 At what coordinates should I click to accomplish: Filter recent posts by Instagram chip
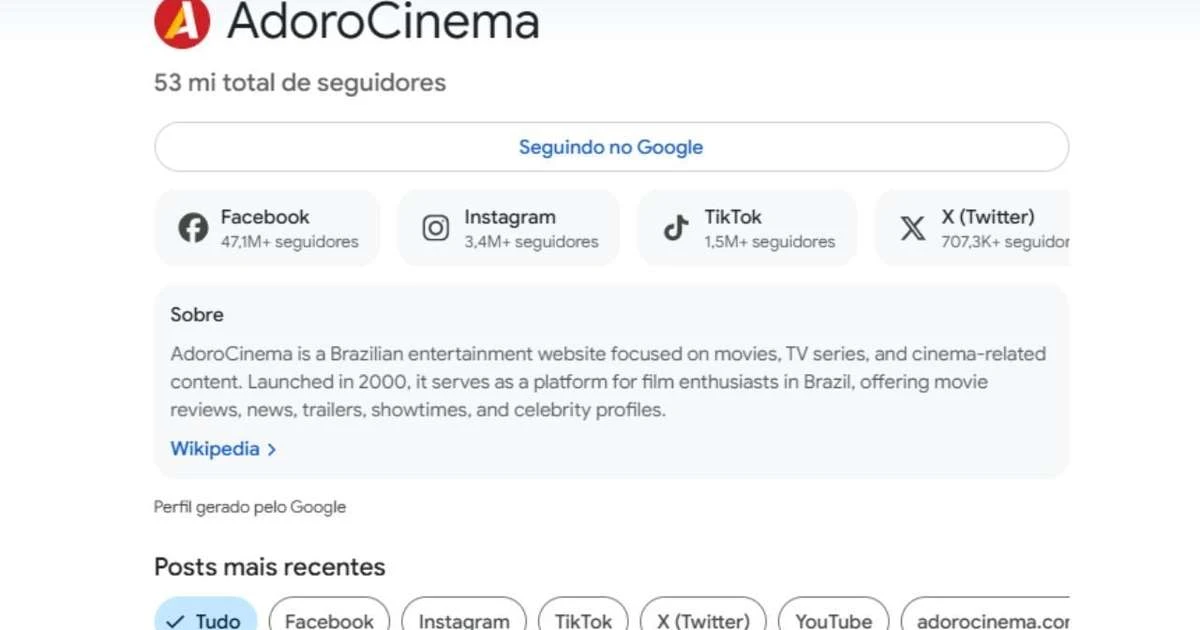coord(463,620)
